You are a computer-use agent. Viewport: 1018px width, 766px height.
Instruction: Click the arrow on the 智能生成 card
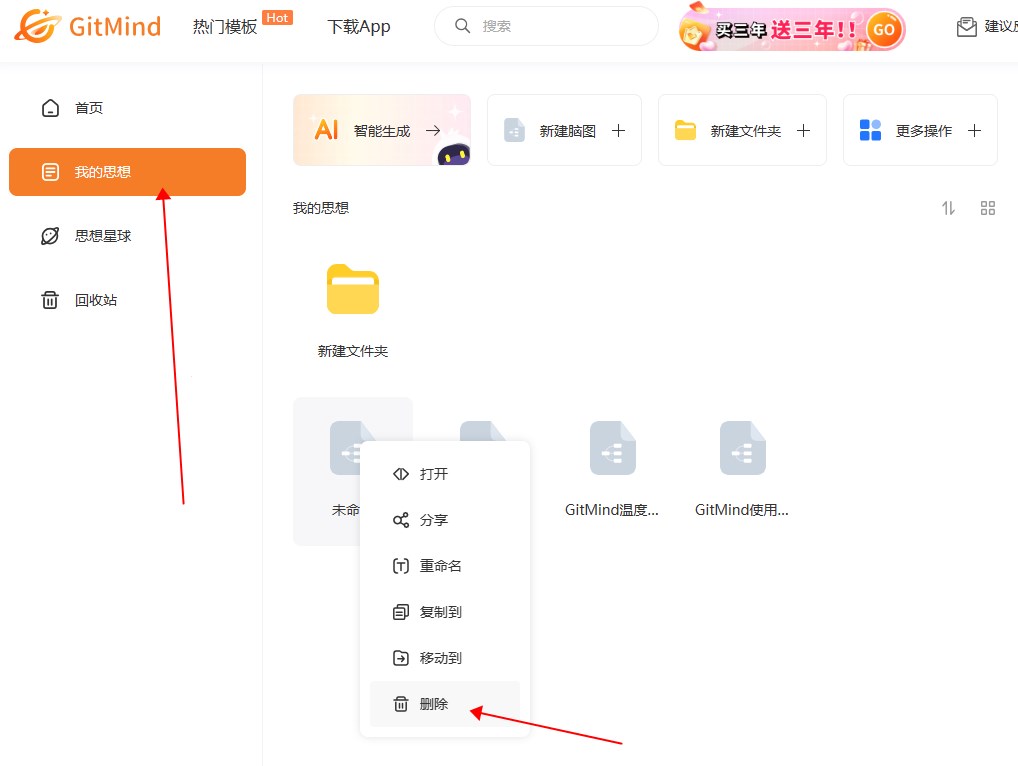click(433, 131)
